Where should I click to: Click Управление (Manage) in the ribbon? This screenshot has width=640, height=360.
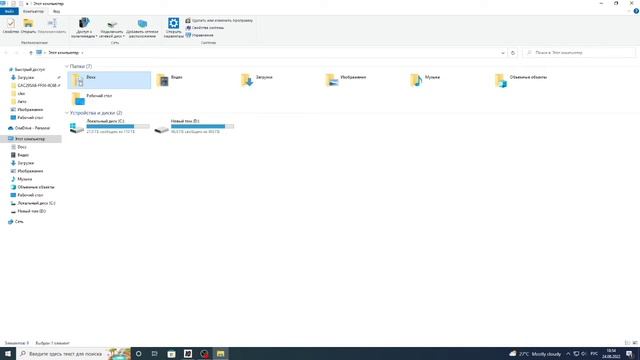click(x=199, y=35)
